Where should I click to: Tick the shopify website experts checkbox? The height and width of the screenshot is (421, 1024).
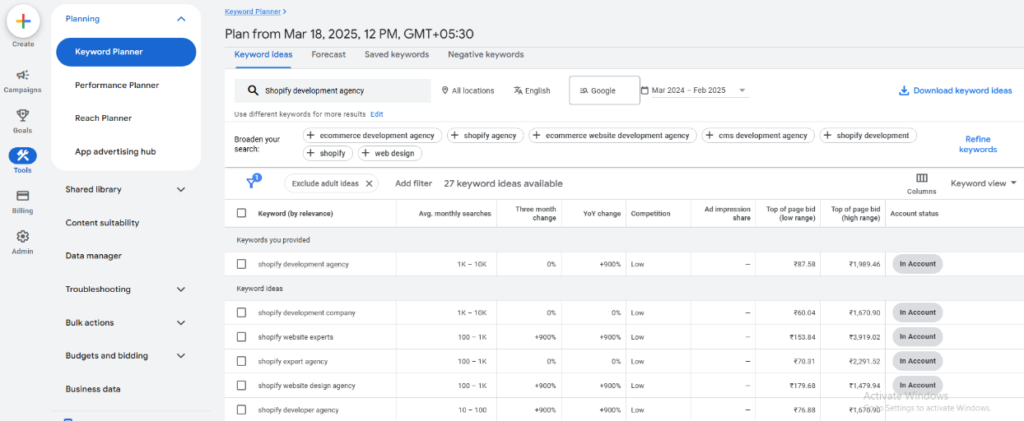point(241,337)
